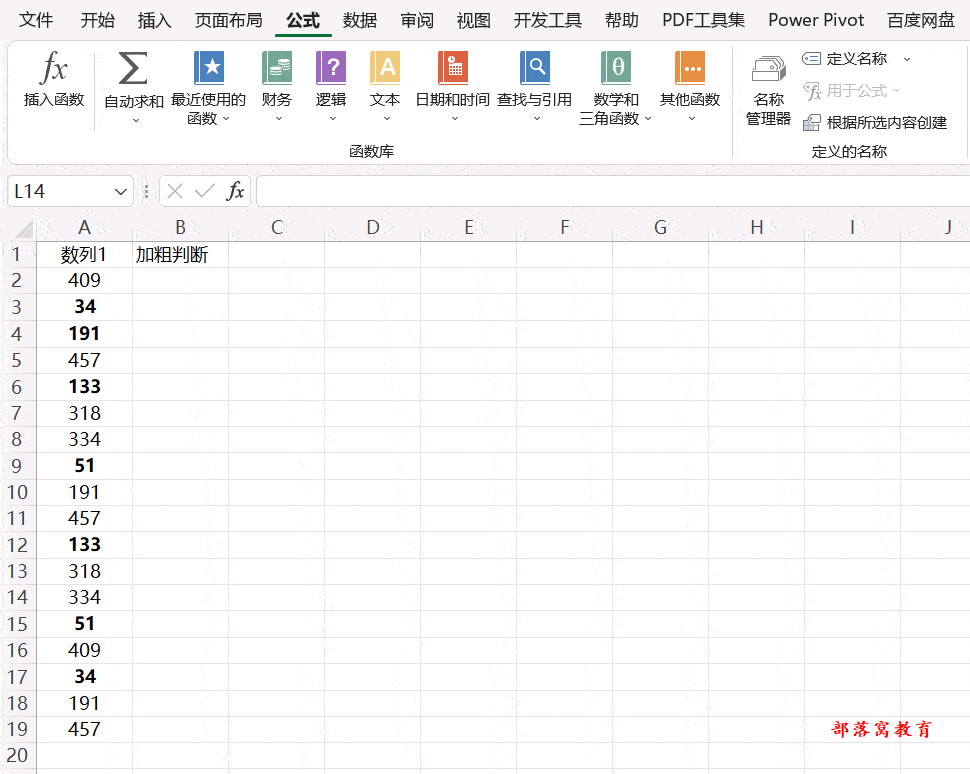Open the 查找与引用 functions icon
Image resolution: width=970 pixels, height=774 pixels.
[x=534, y=80]
